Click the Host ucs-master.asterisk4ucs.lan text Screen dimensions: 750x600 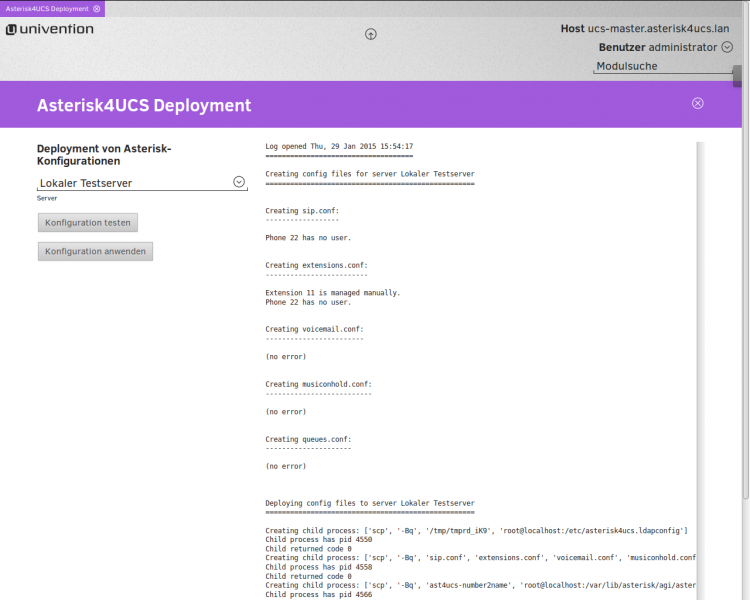[645, 28]
